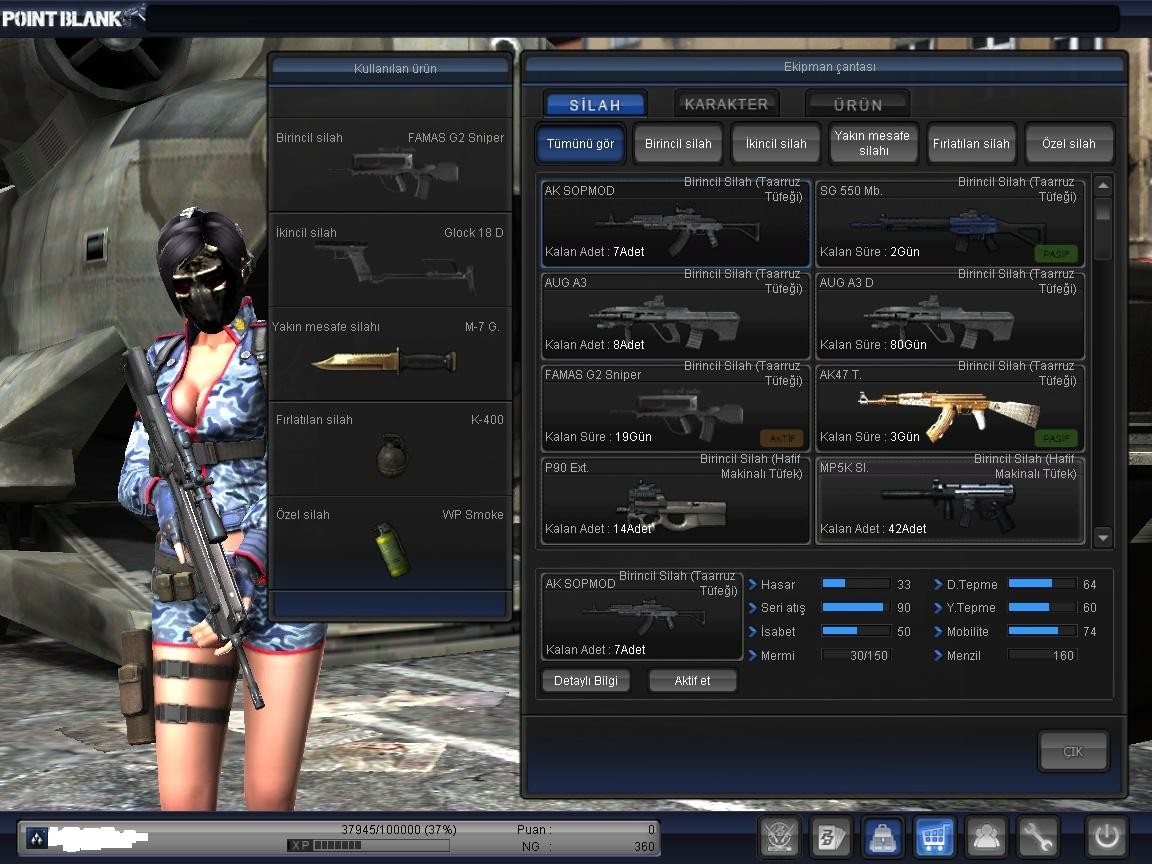Switch to the SİLAH tab
Image resolution: width=1152 pixels, height=864 pixels.
tap(595, 104)
